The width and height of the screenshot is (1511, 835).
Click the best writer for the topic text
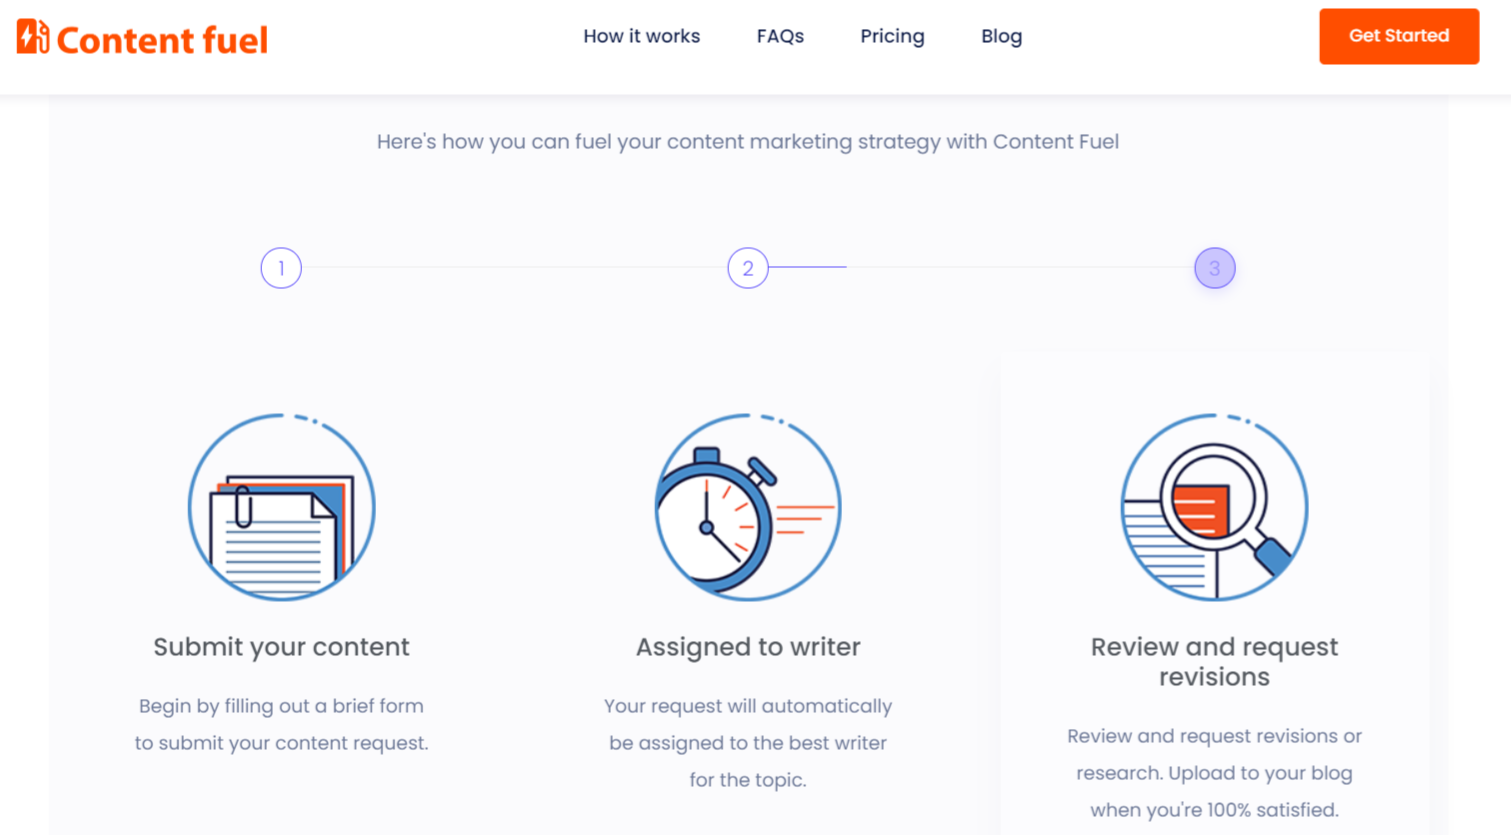point(748,743)
